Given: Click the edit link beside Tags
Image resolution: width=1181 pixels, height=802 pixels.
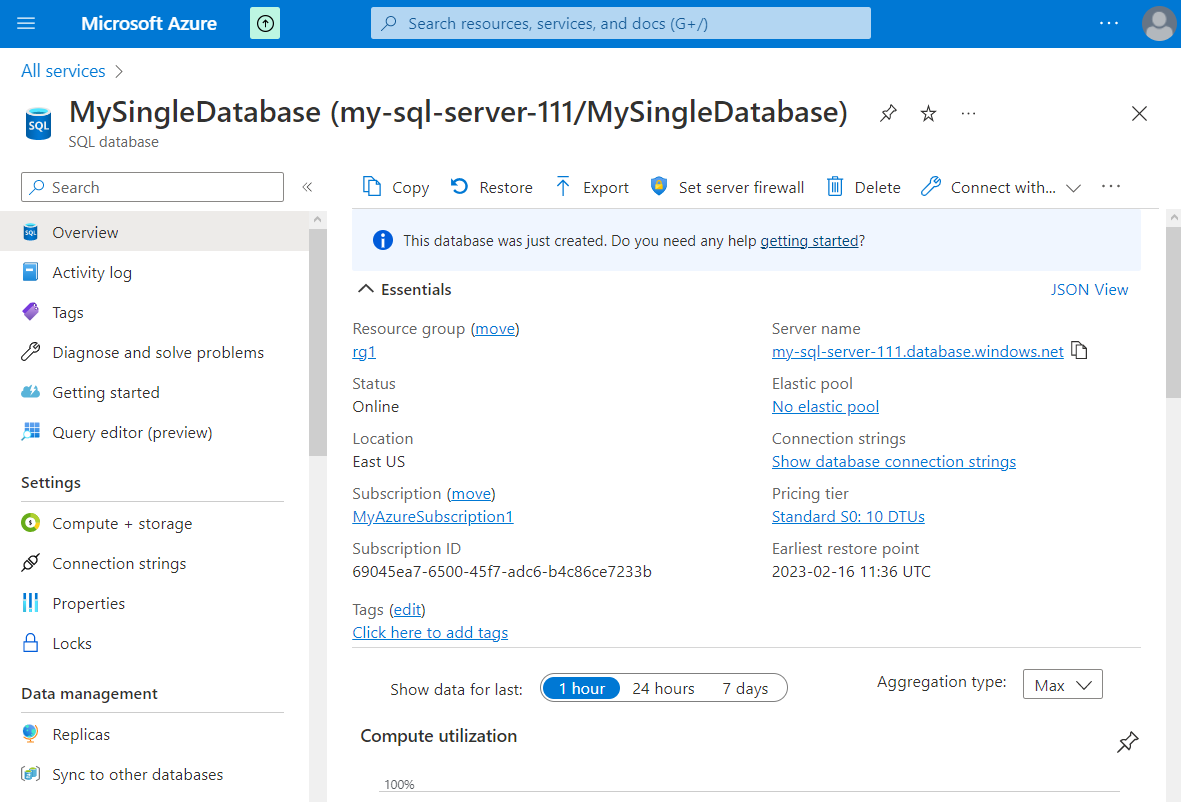Looking at the screenshot, I should (x=407, y=610).
